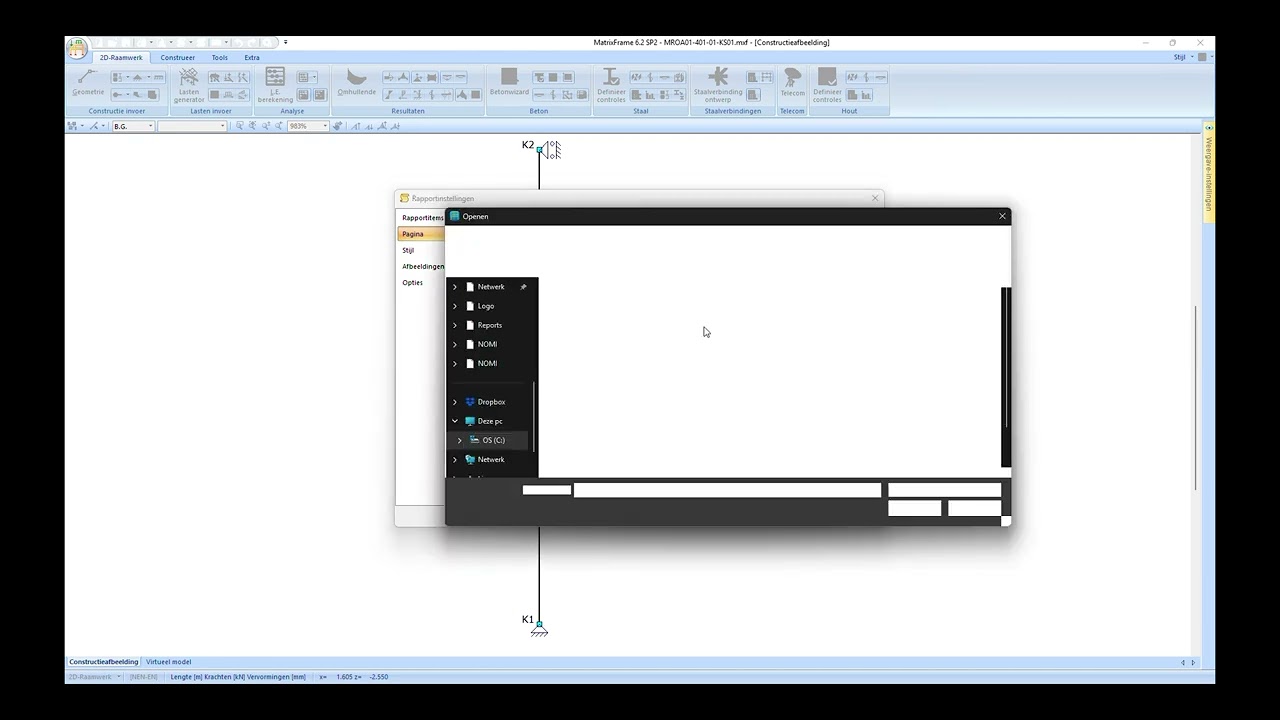
Task: Close the Rapportinstellingen window
Action: pos(875,198)
